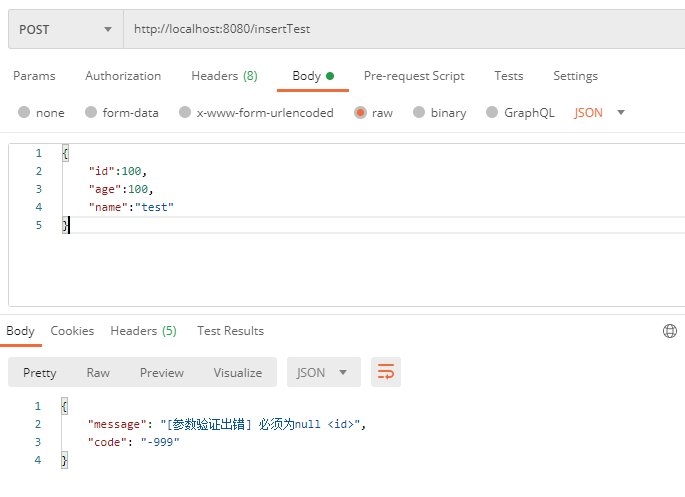The image size is (685, 497).
Task: Select the none body option
Action: point(24,113)
